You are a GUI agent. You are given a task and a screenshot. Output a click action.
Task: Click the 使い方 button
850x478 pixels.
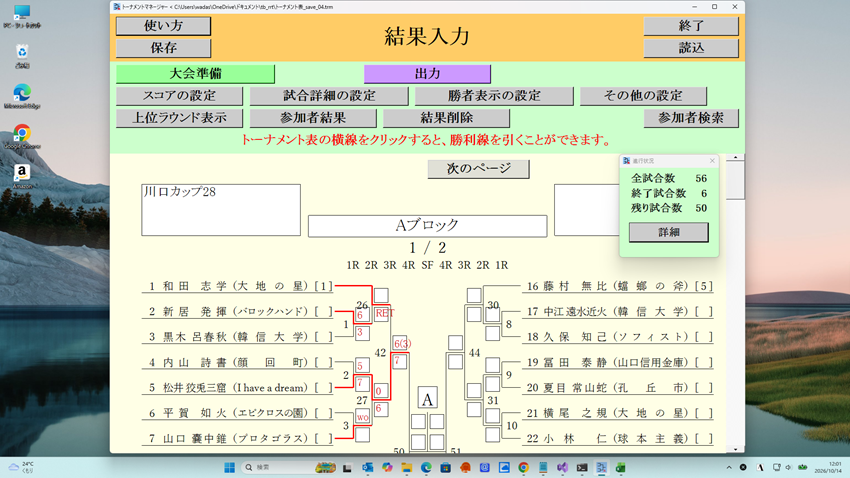(x=163, y=26)
